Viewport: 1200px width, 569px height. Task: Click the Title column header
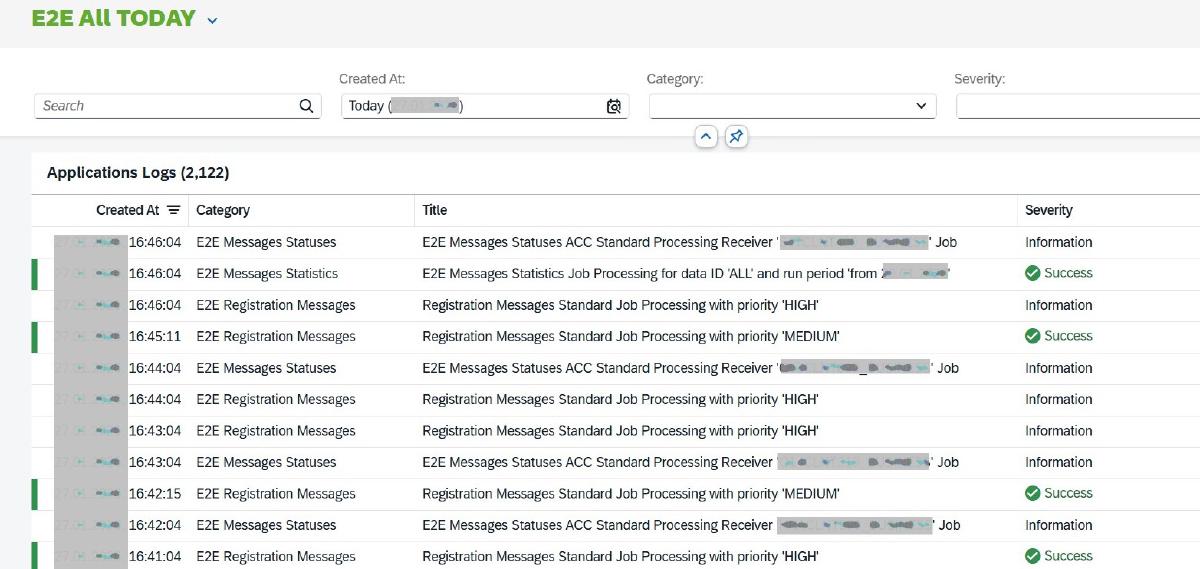pos(435,210)
